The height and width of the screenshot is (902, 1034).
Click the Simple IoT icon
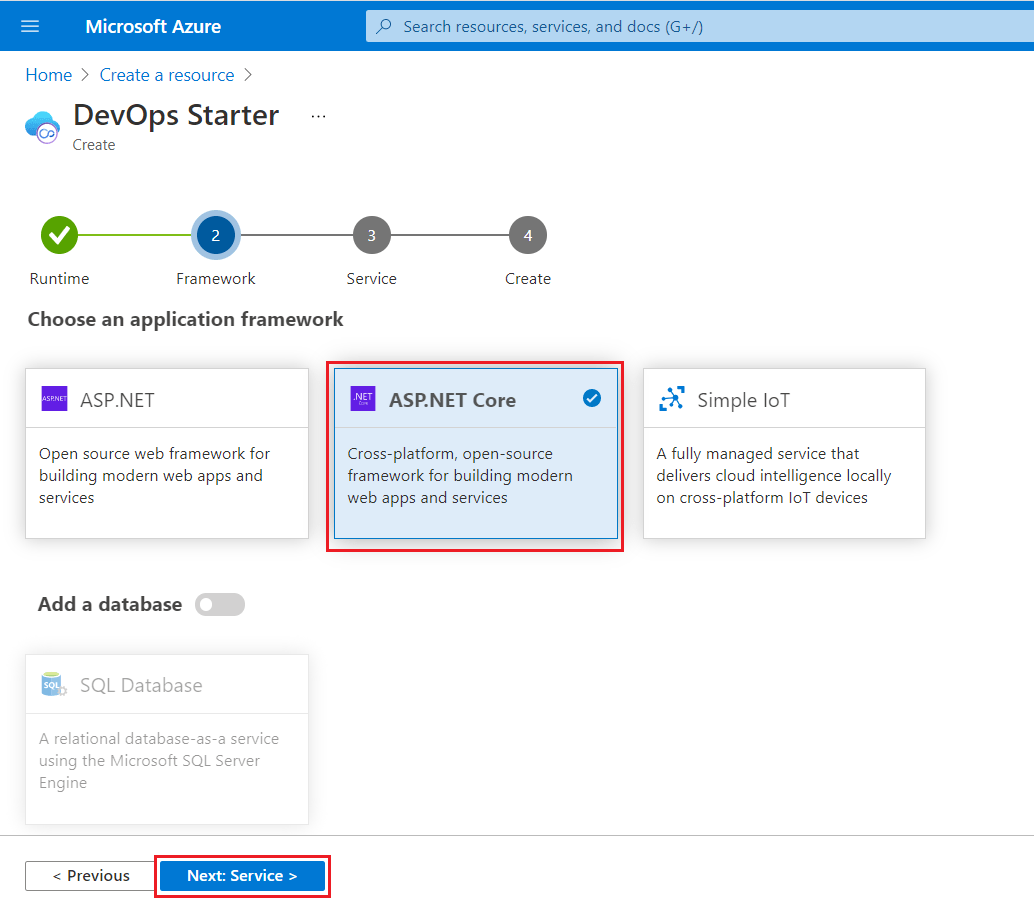[x=672, y=398]
